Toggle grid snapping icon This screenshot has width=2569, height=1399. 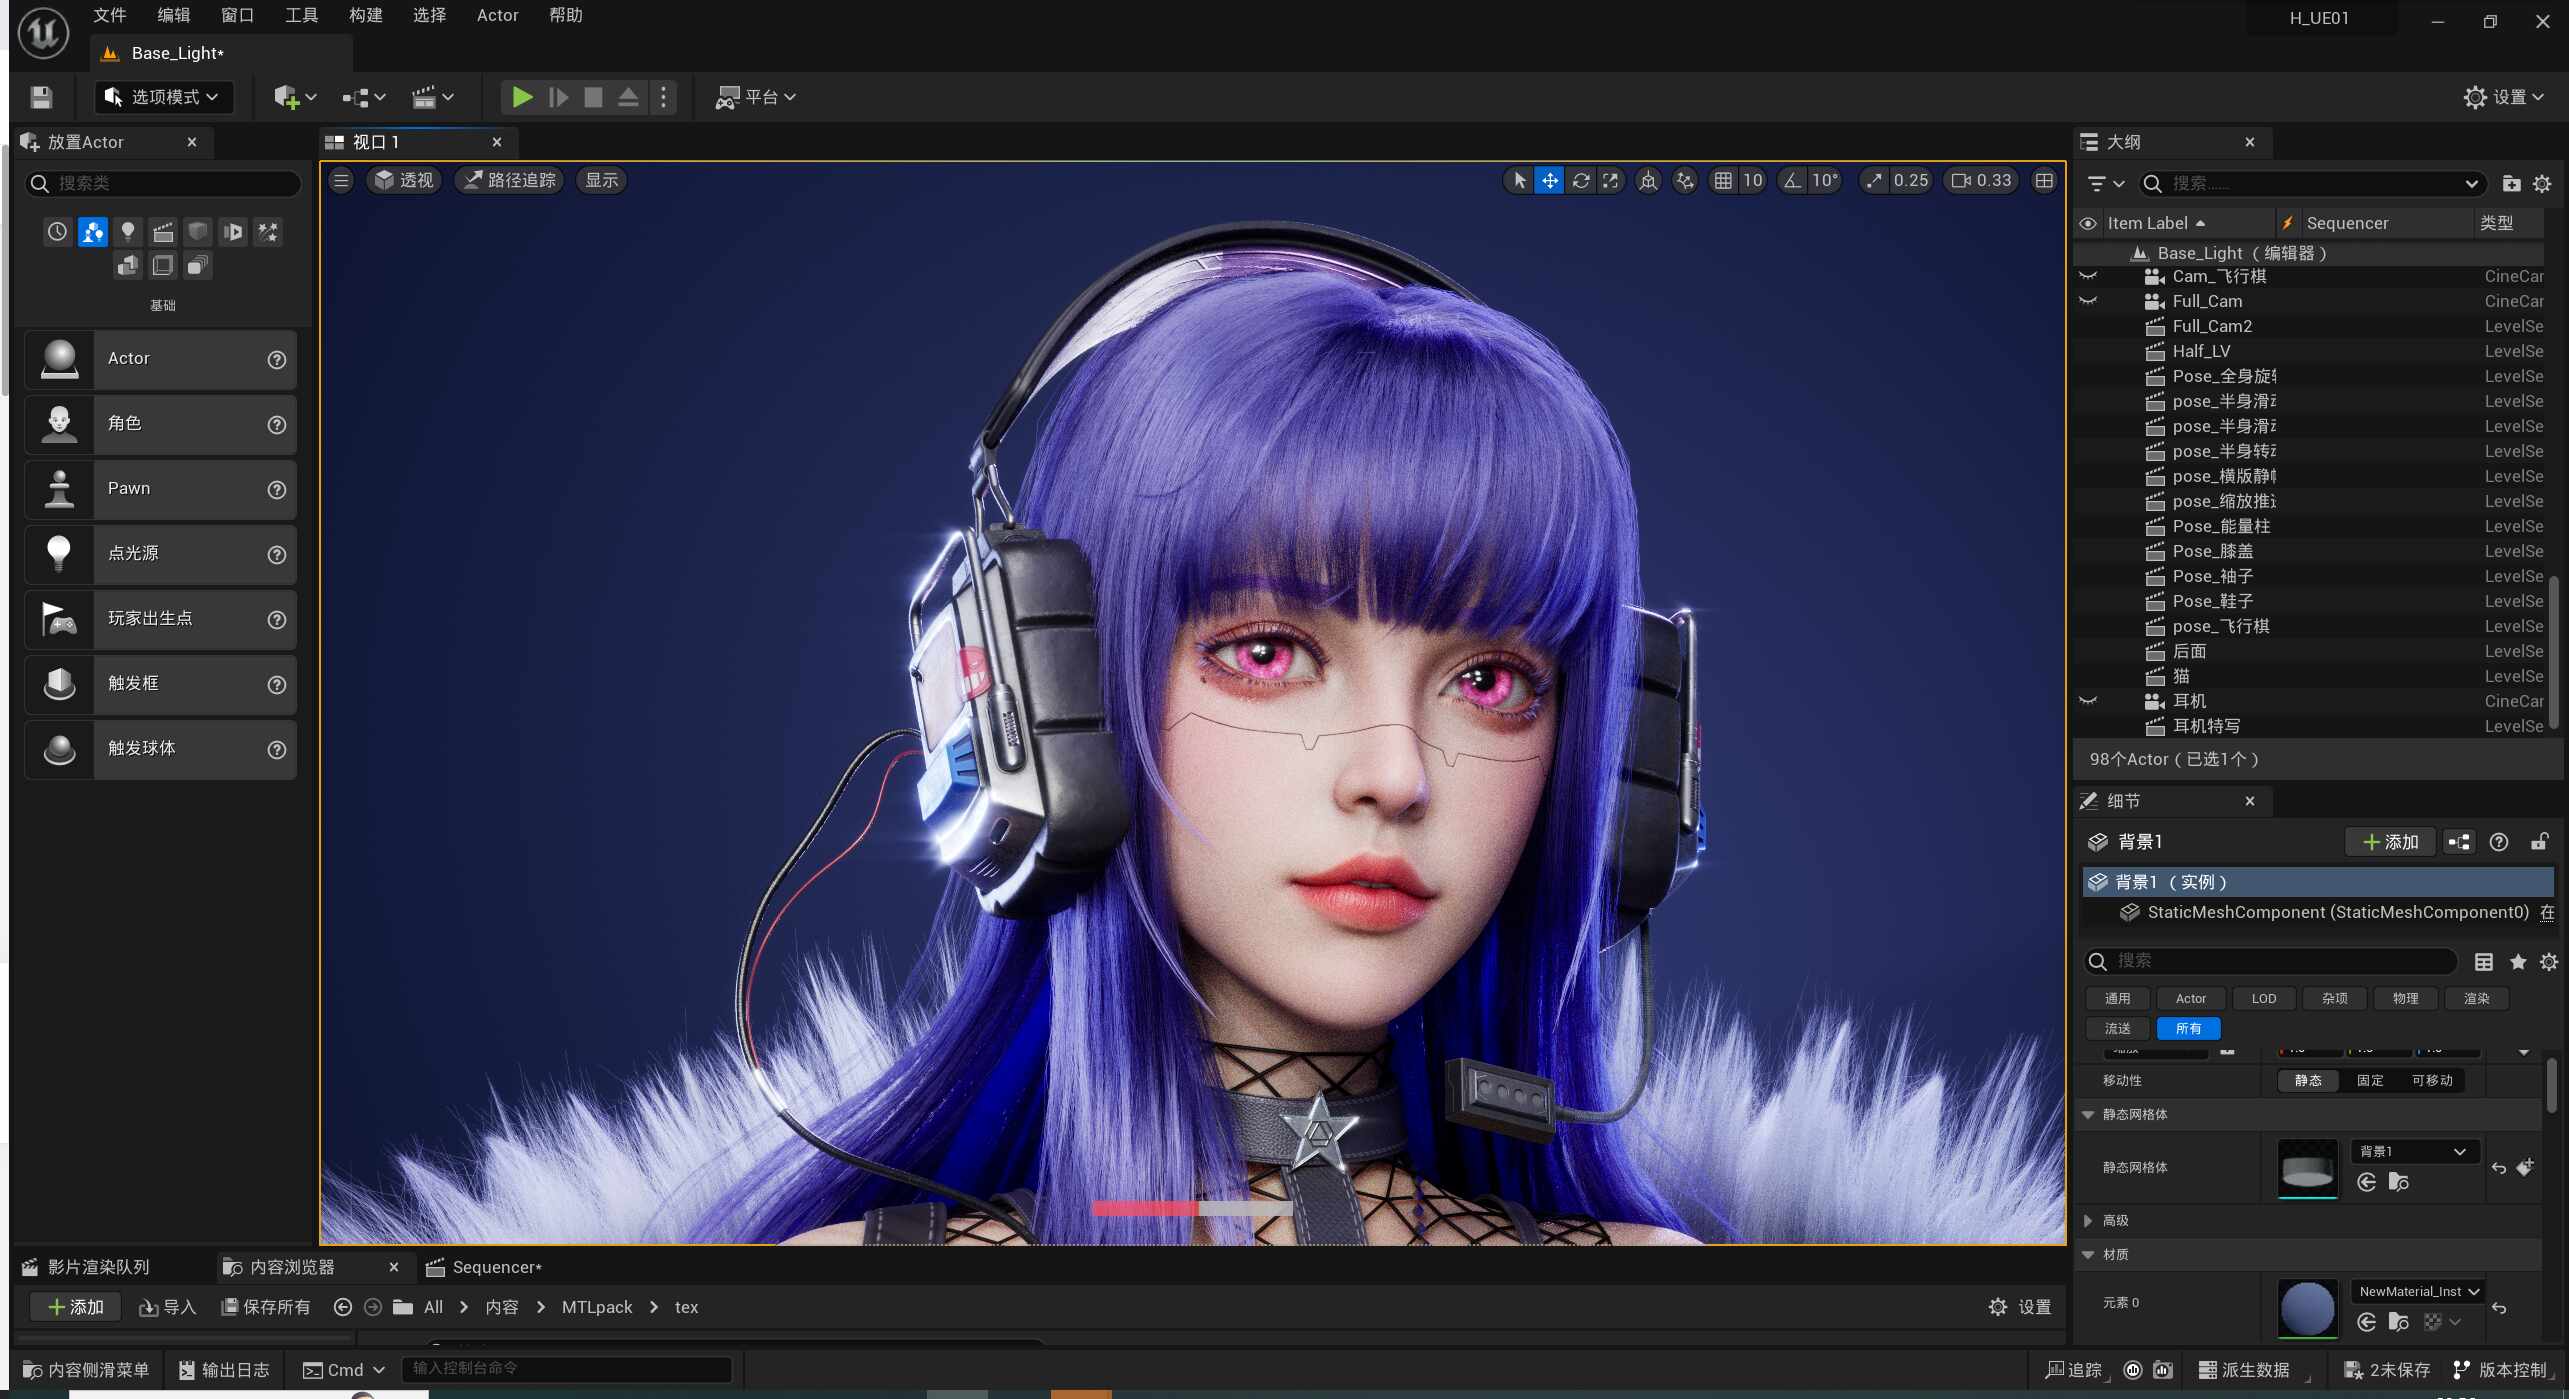1723,180
